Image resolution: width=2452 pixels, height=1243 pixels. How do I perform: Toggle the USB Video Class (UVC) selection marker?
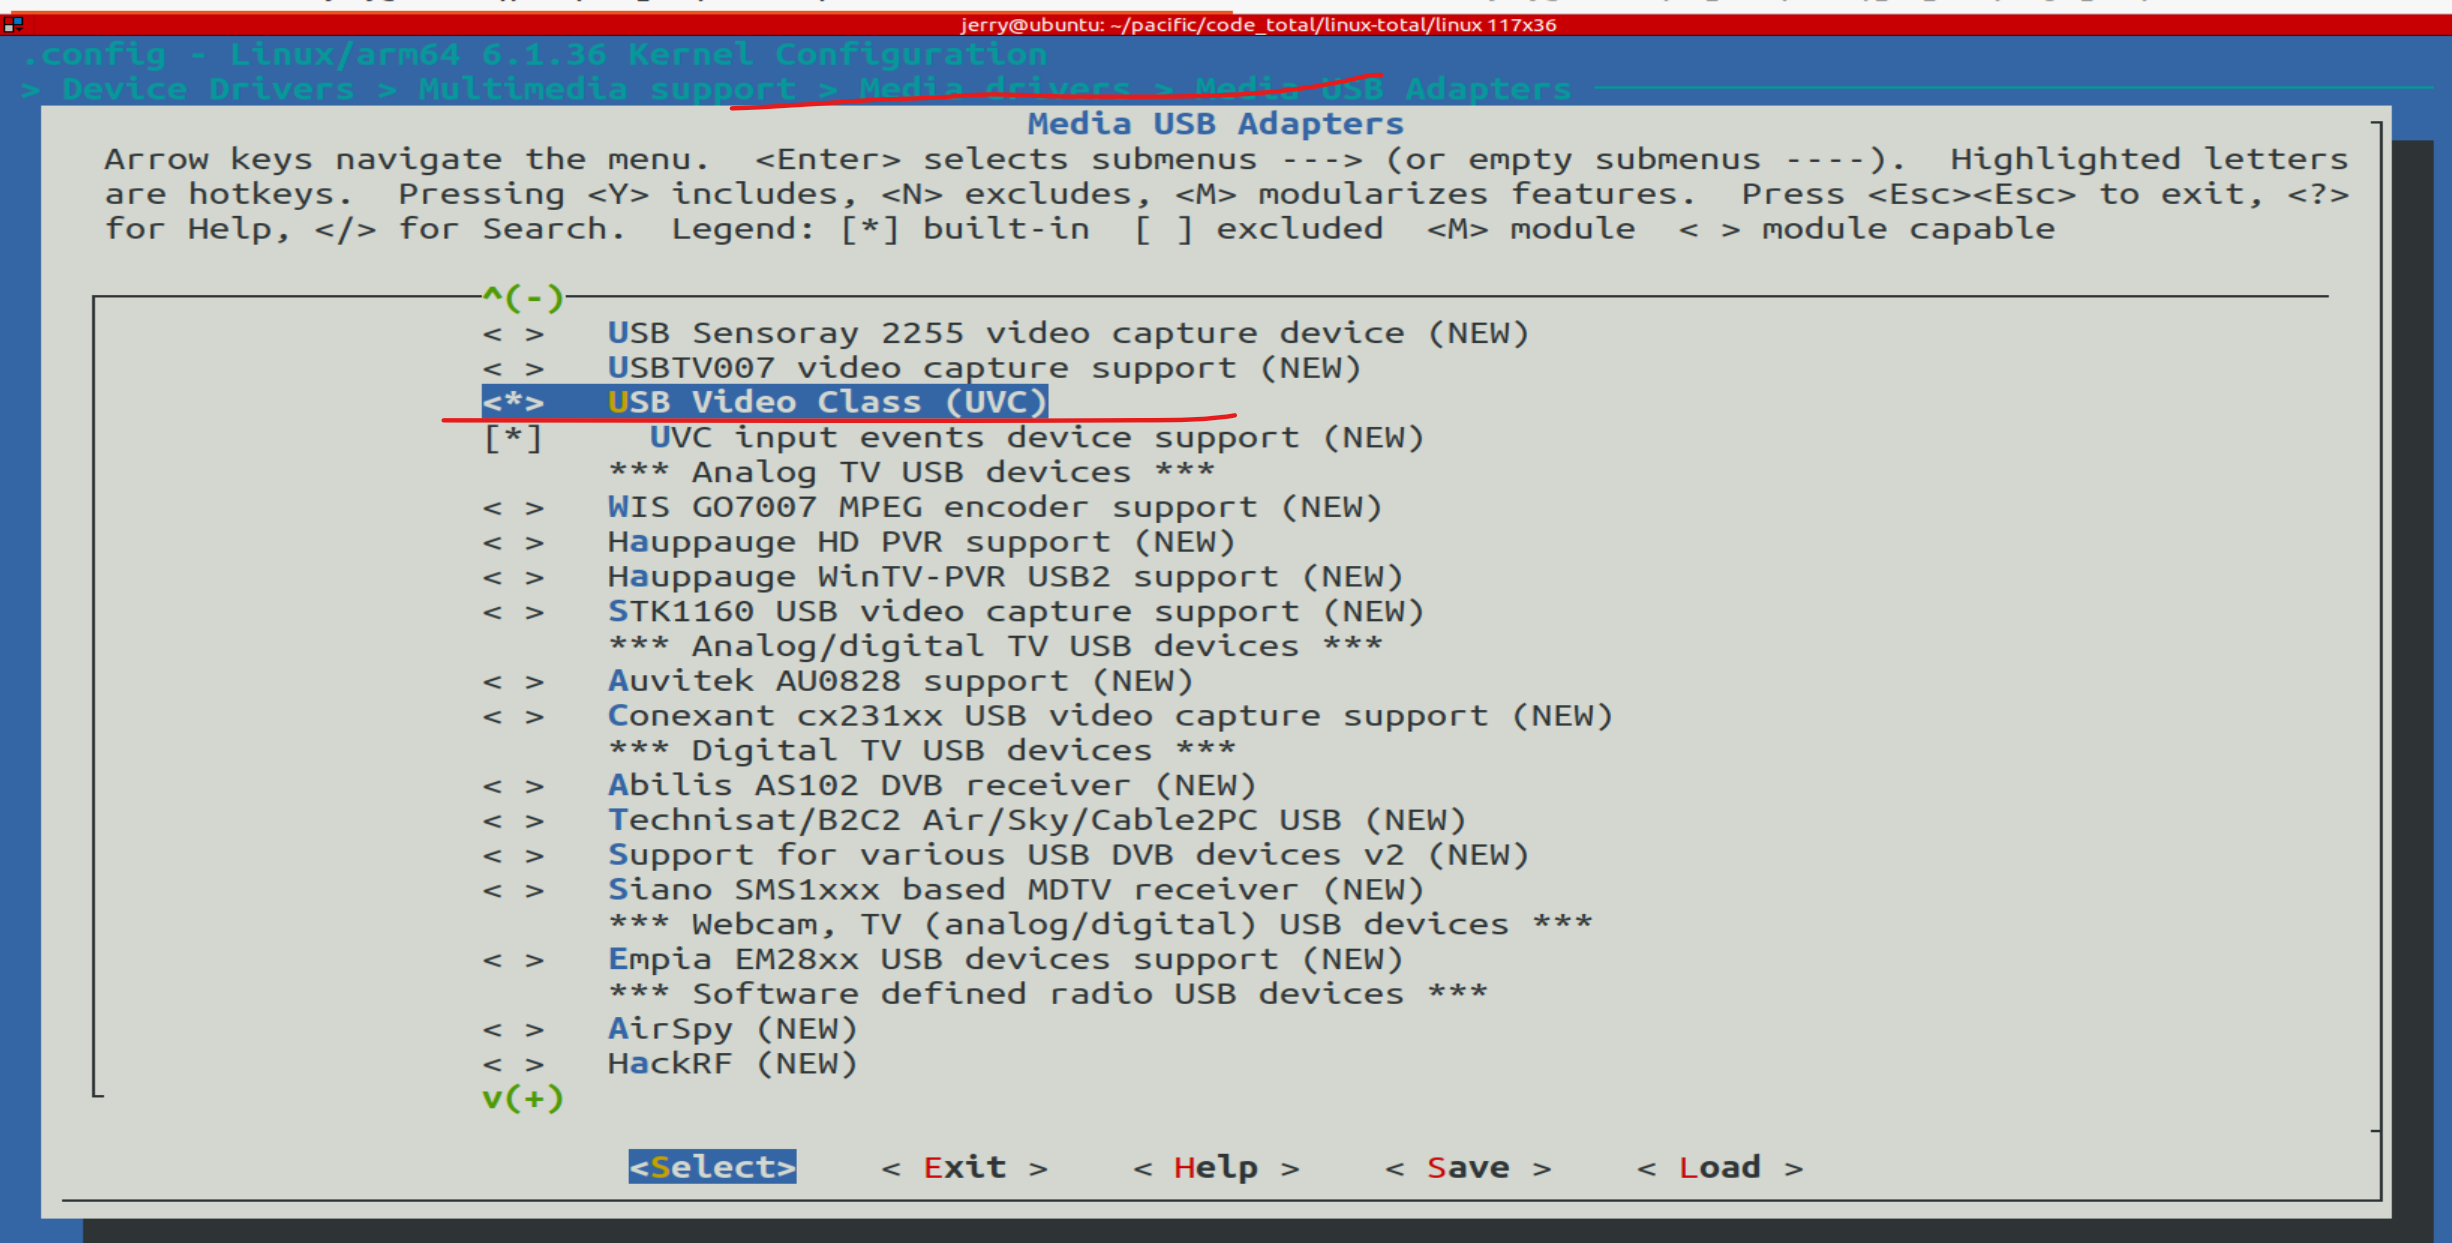click(x=513, y=403)
